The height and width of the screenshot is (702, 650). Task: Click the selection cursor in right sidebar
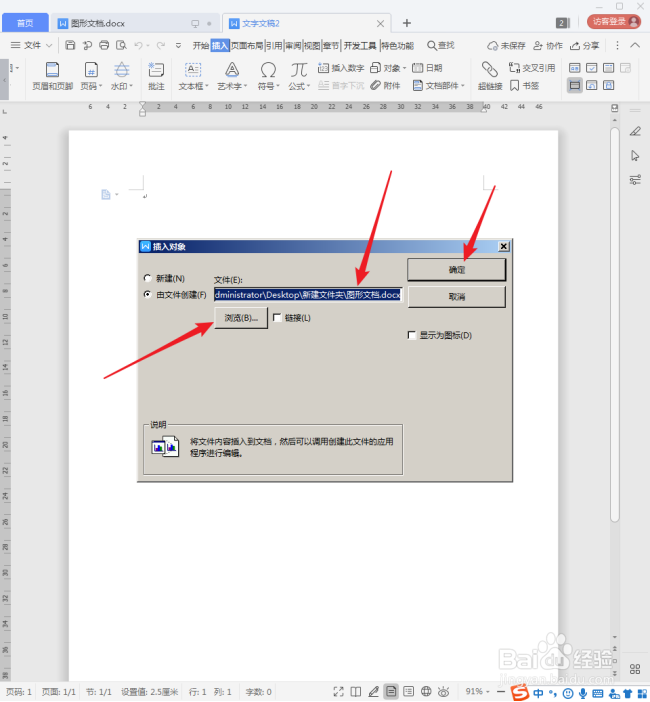(x=635, y=156)
